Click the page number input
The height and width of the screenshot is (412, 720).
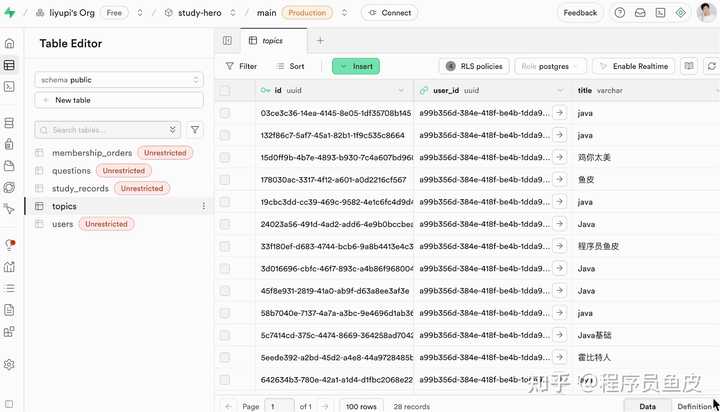click(x=279, y=406)
